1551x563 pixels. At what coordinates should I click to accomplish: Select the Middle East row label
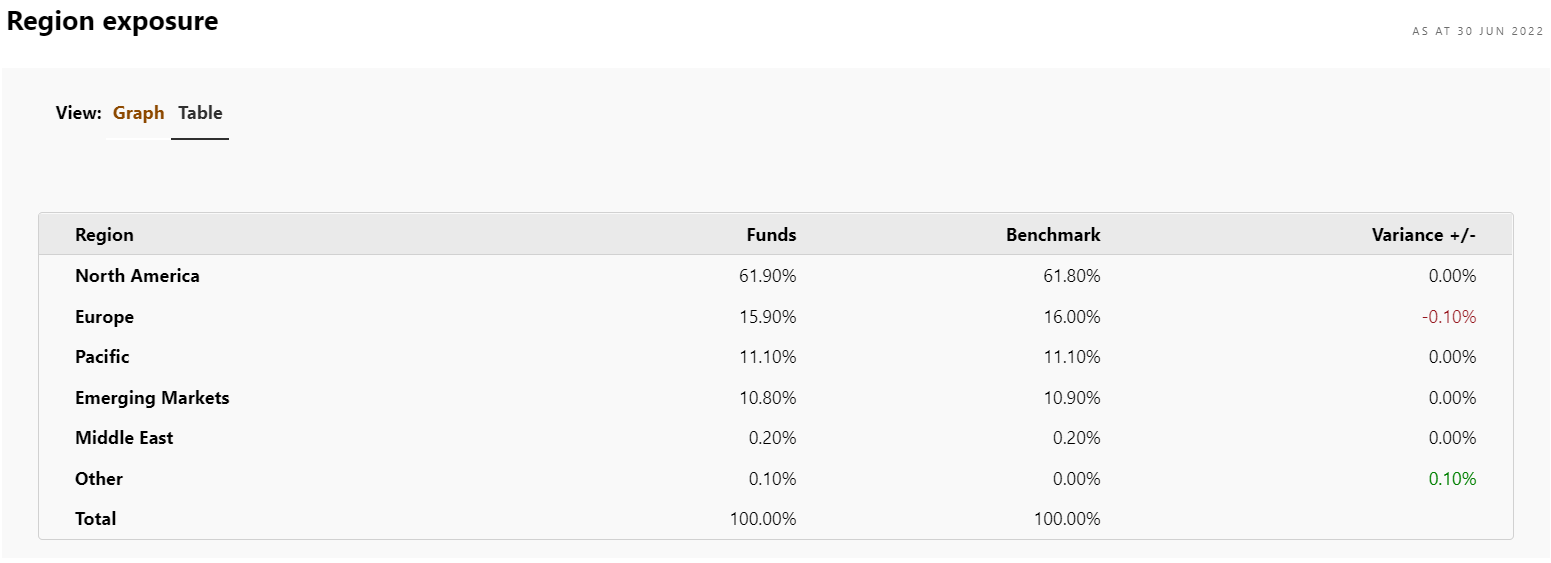click(124, 438)
